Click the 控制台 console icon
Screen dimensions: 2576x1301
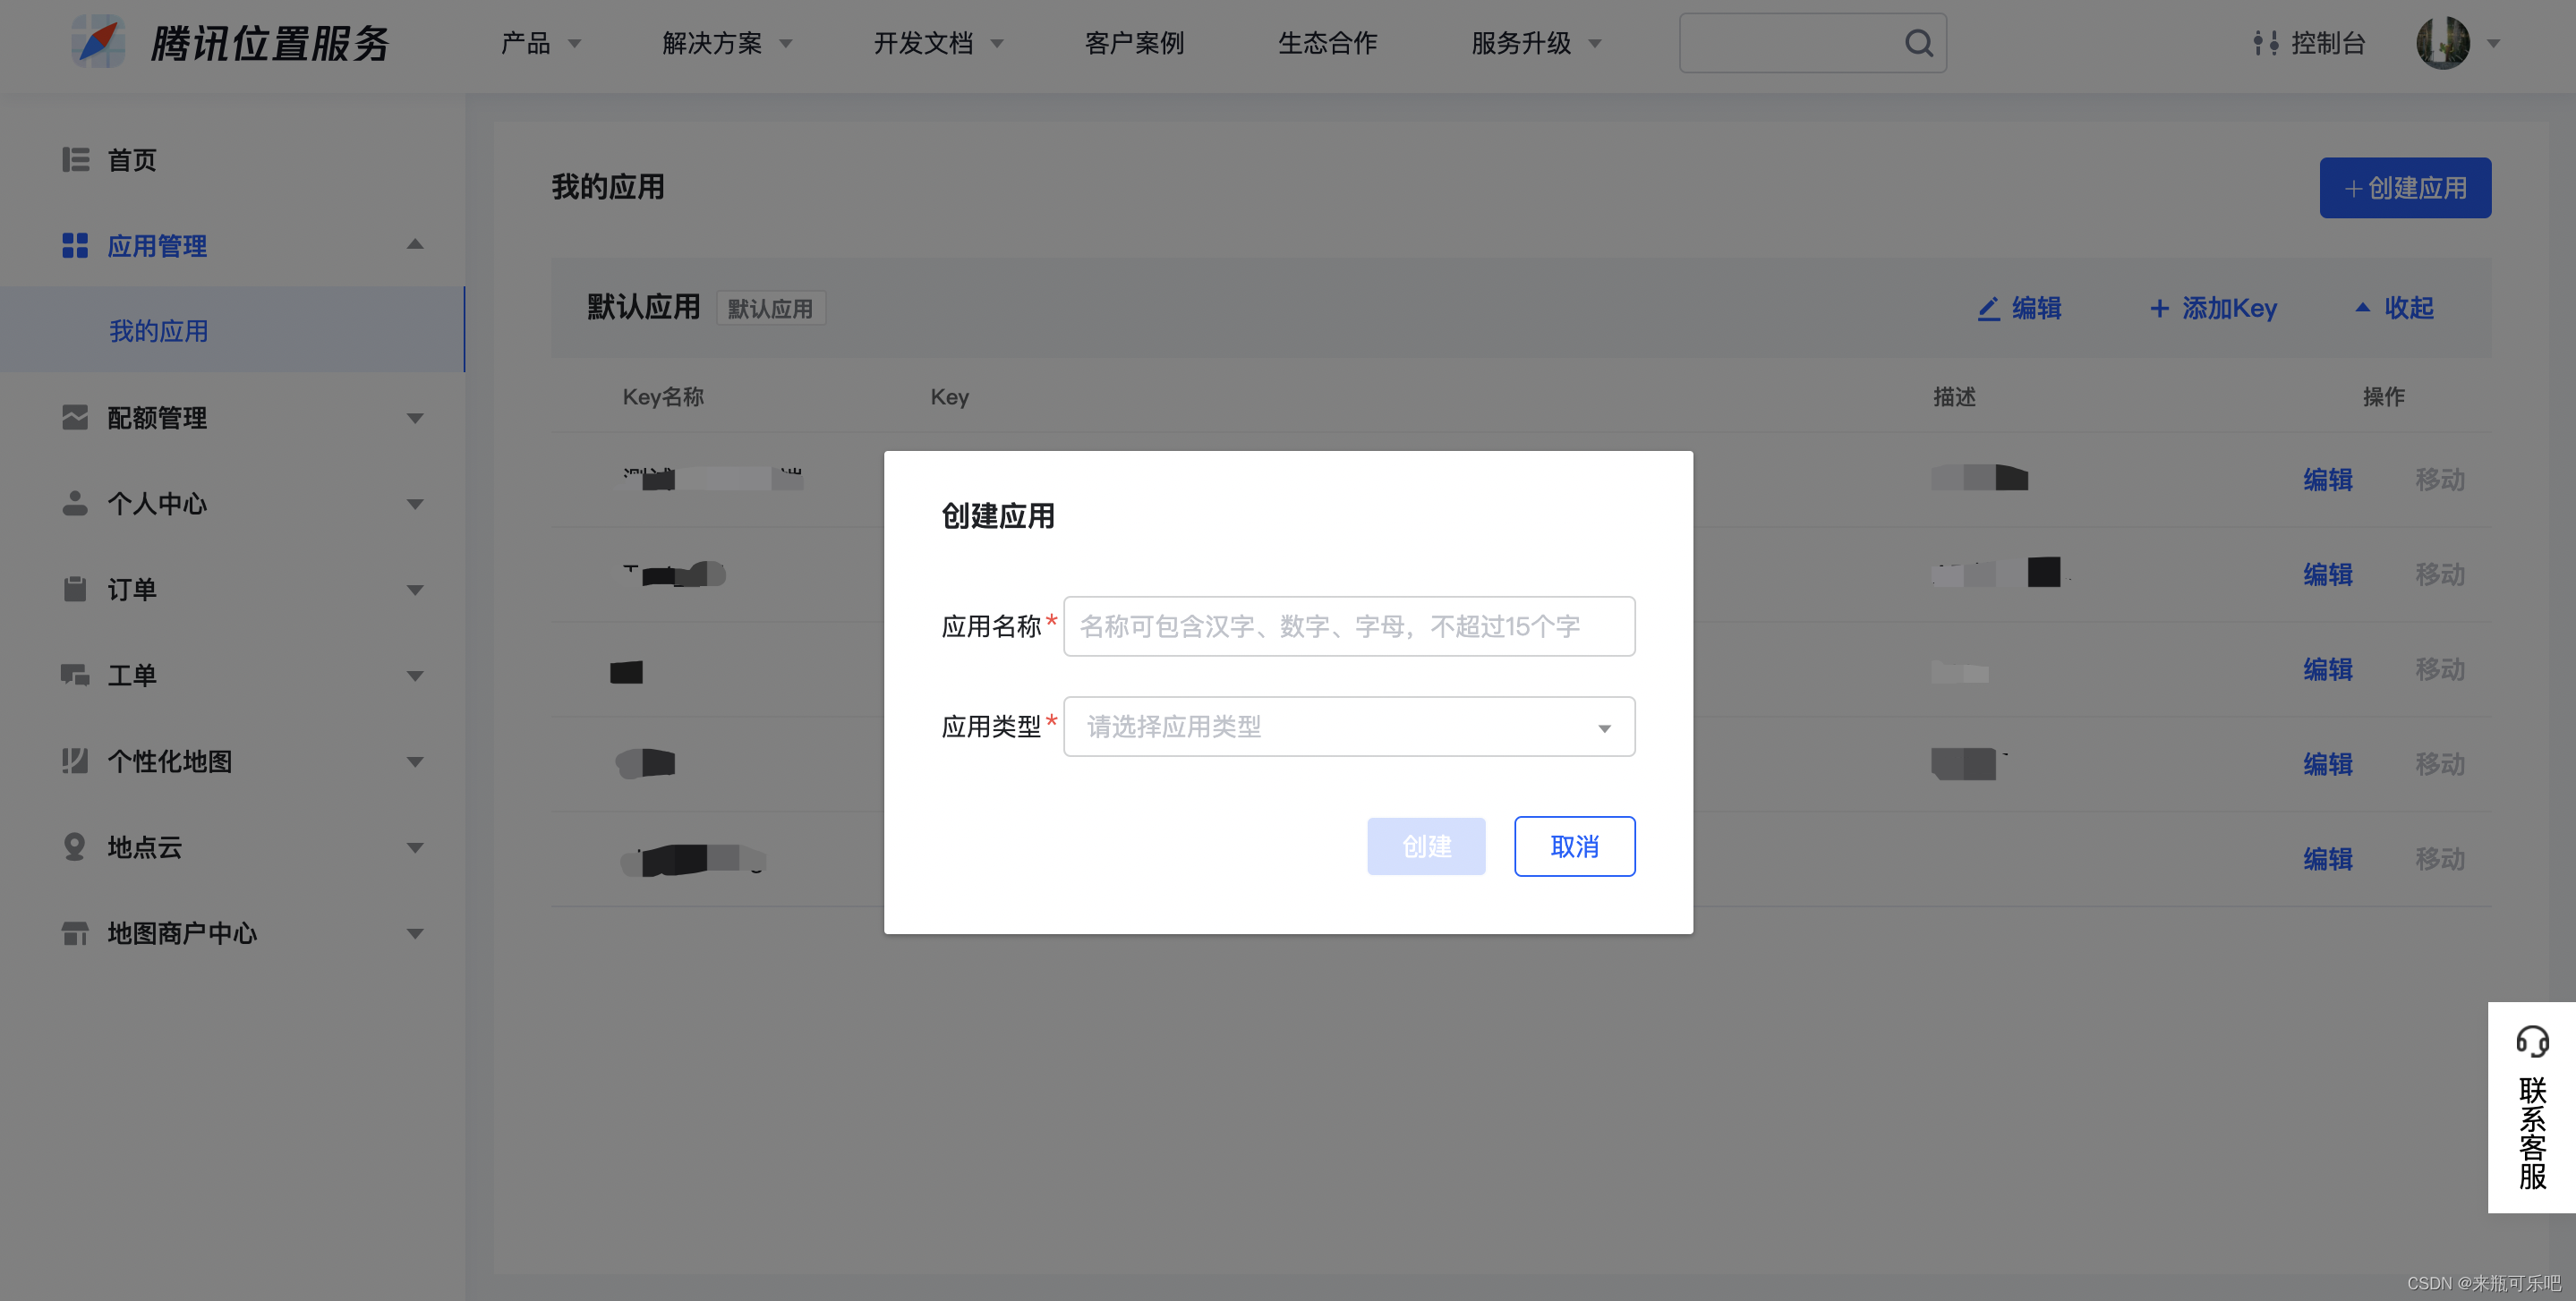pos(2265,43)
